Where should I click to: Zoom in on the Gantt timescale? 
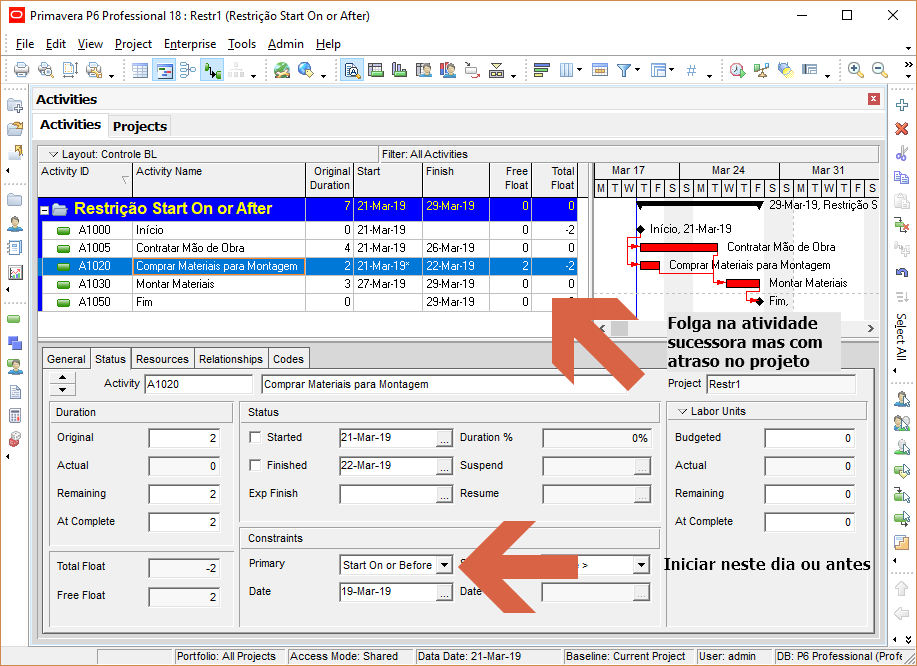point(856,70)
